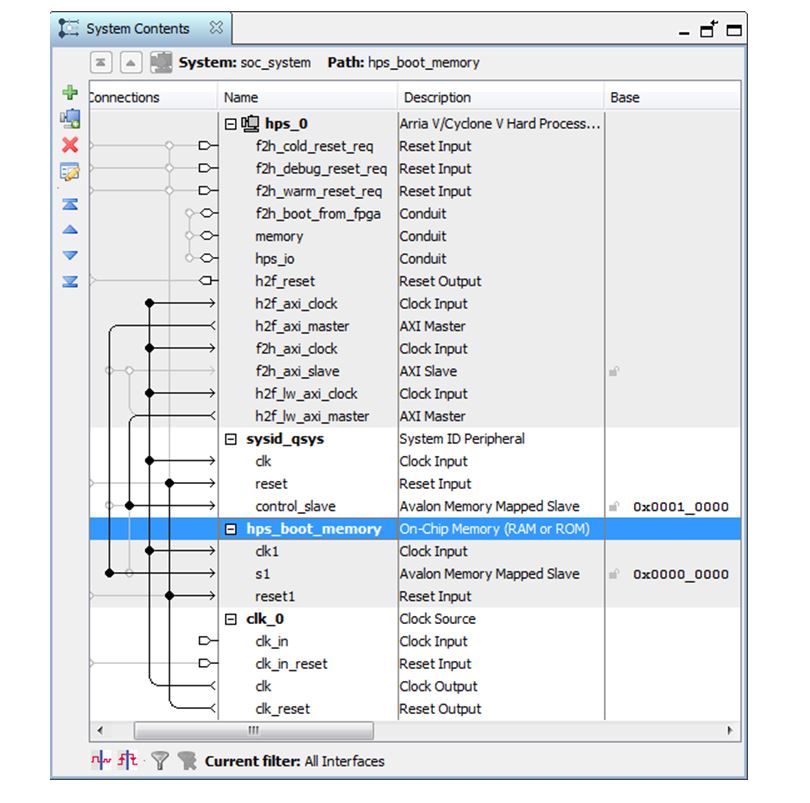Select the hps_boot_memory row
The image size is (810, 803).
(415, 529)
